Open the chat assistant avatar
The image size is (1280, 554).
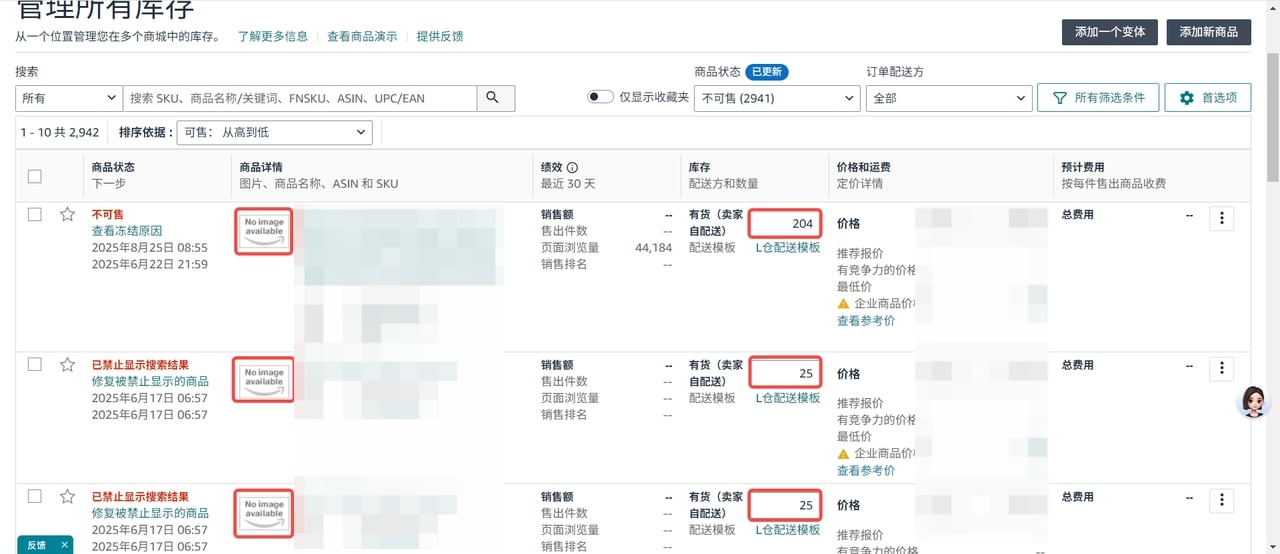(x=1253, y=401)
